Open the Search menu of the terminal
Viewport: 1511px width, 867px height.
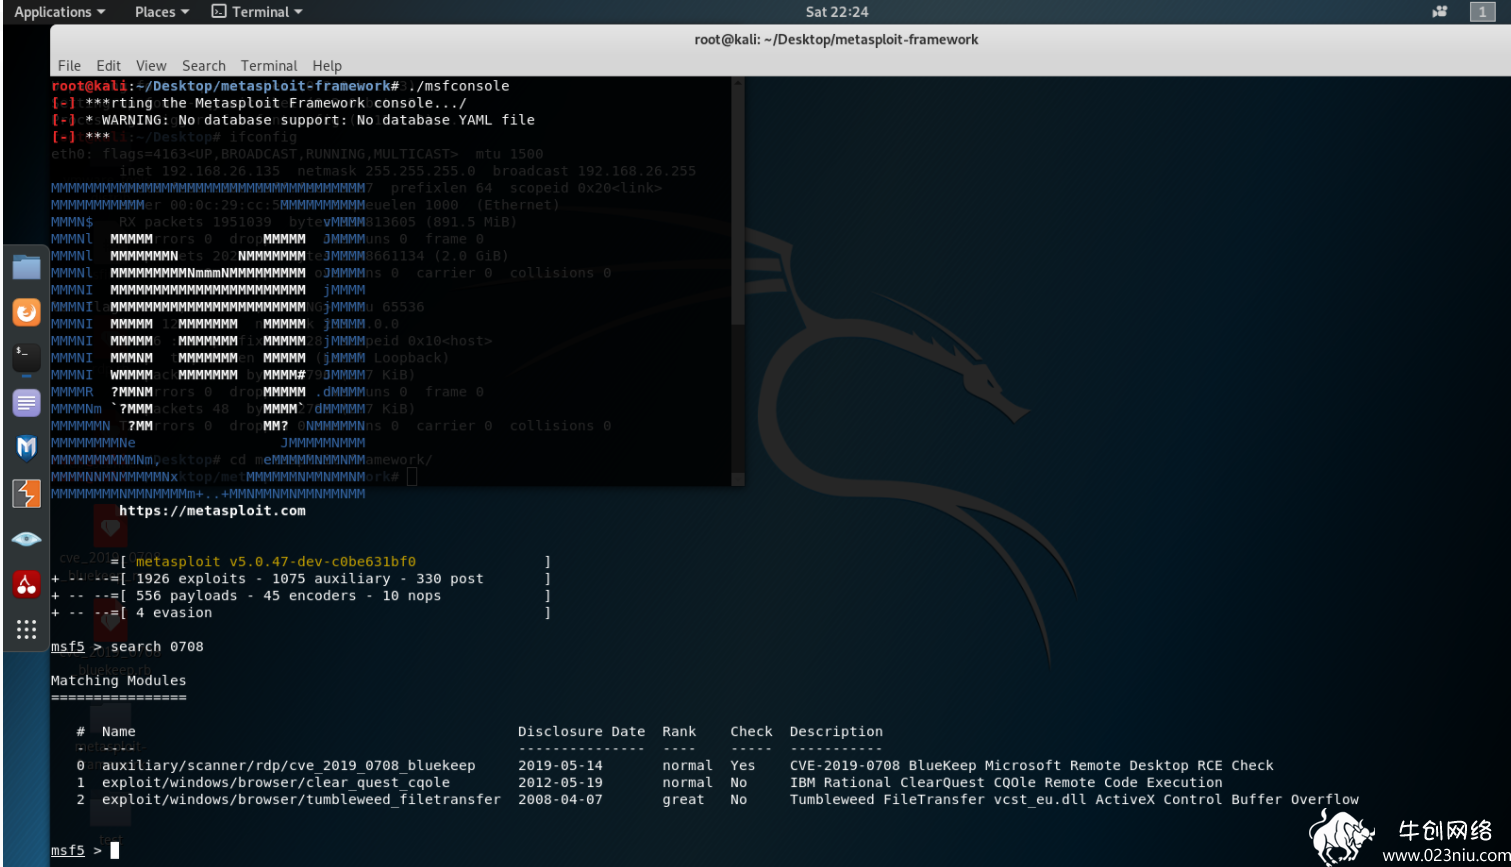tap(204, 65)
